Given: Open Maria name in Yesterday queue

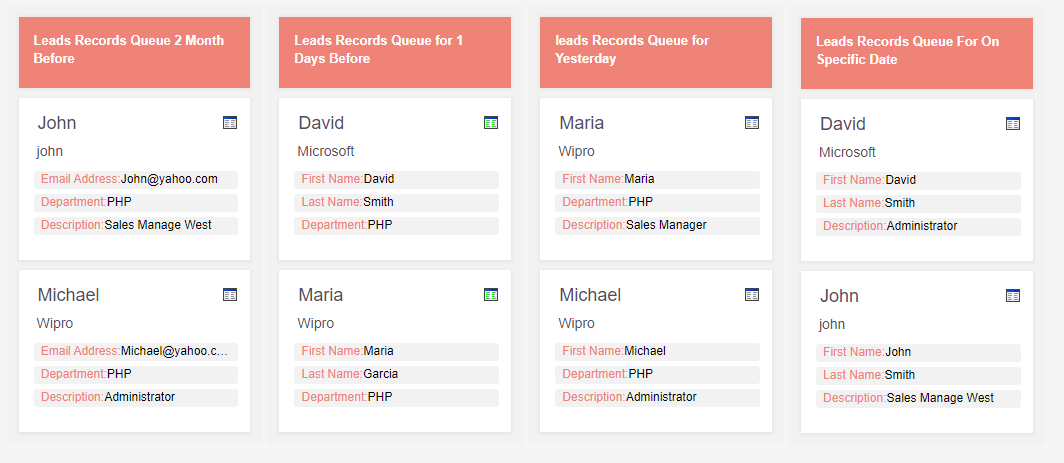Looking at the screenshot, I should [582, 123].
